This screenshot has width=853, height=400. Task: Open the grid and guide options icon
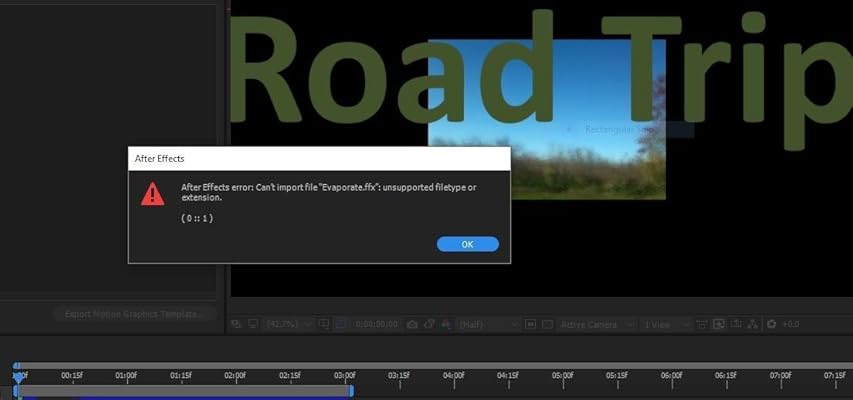coord(324,324)
